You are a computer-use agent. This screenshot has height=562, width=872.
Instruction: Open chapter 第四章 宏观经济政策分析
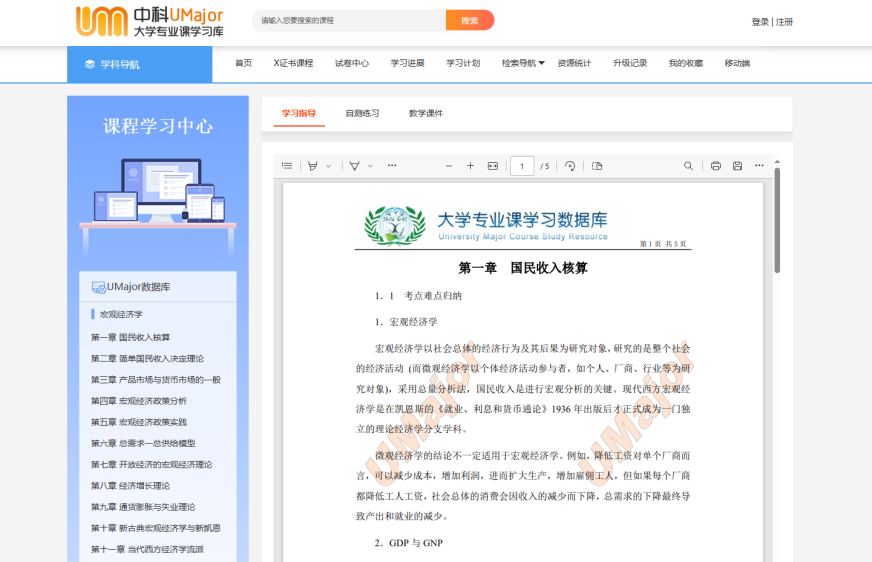point(139,401)
